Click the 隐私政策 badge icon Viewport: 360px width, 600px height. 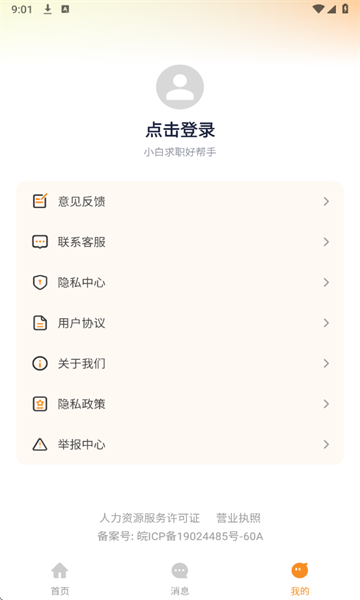tap(40, 404)
